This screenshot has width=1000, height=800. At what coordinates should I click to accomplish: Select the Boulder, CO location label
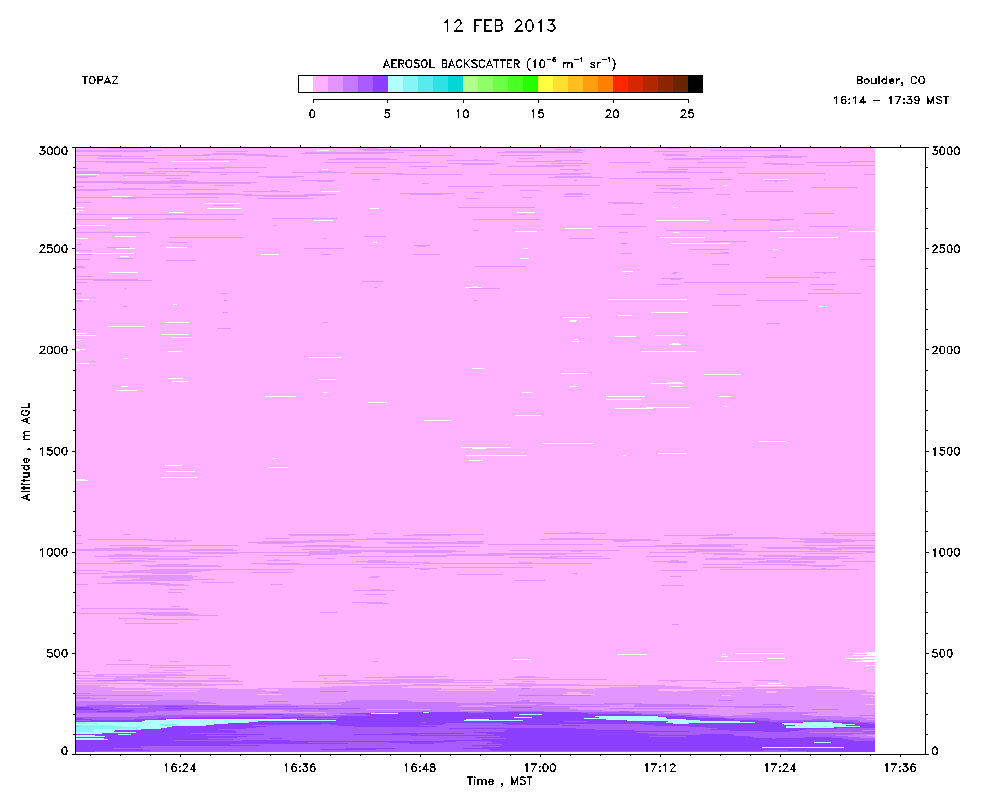pos(890,80)
